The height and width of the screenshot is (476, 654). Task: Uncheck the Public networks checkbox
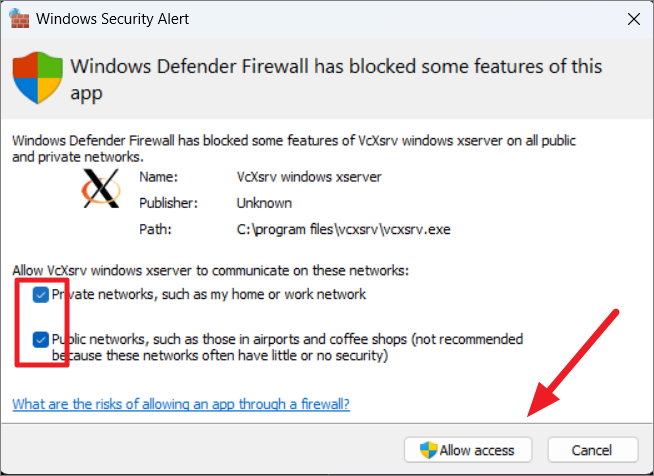pyautogui.click(x=40, y=340)
